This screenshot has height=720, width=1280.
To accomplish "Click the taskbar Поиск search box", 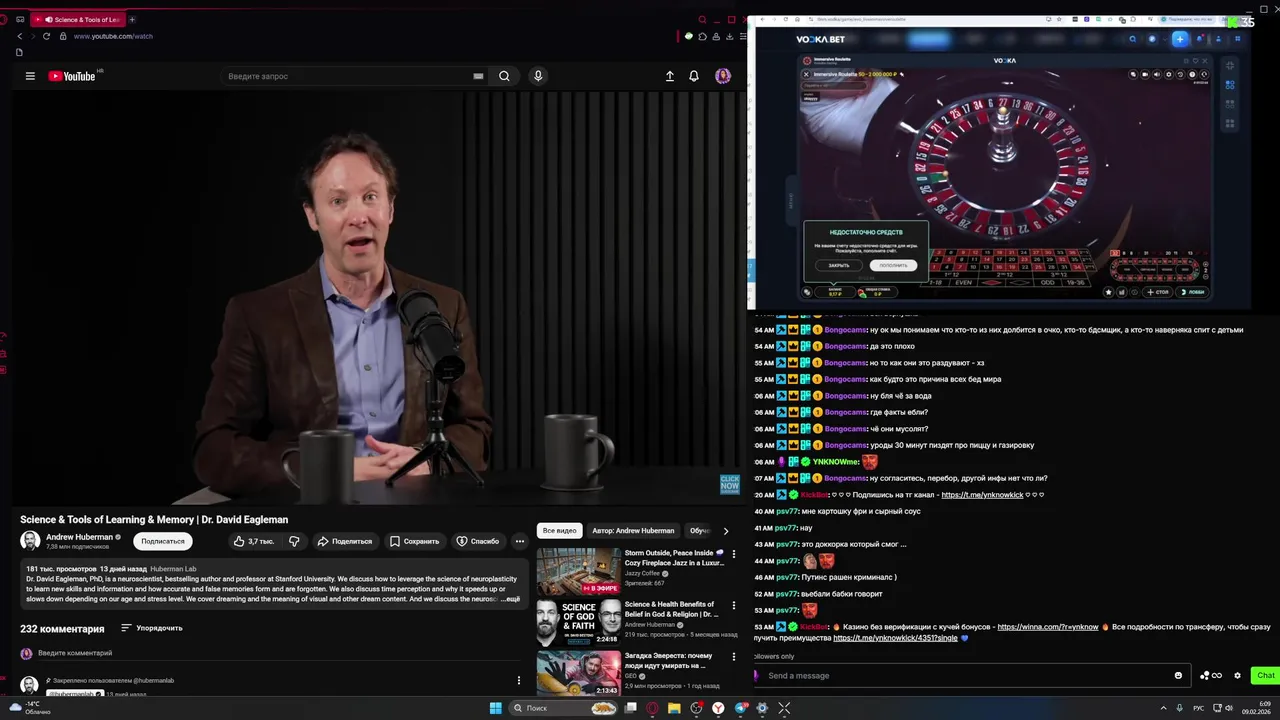I will point(564,708).
